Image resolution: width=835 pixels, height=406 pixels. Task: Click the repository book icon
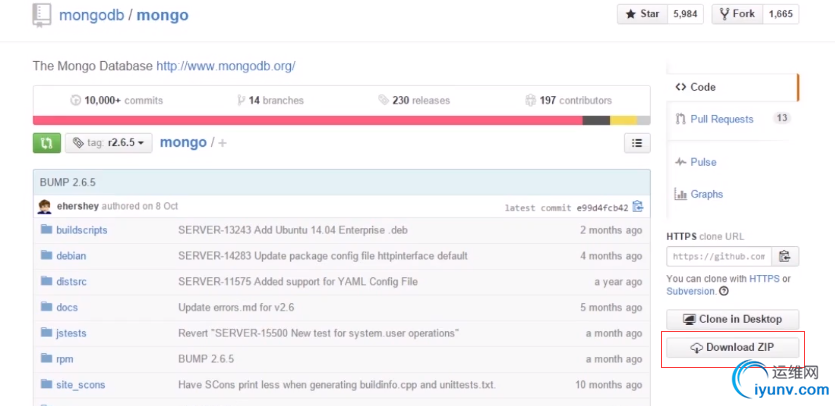(x=41, y=15)
